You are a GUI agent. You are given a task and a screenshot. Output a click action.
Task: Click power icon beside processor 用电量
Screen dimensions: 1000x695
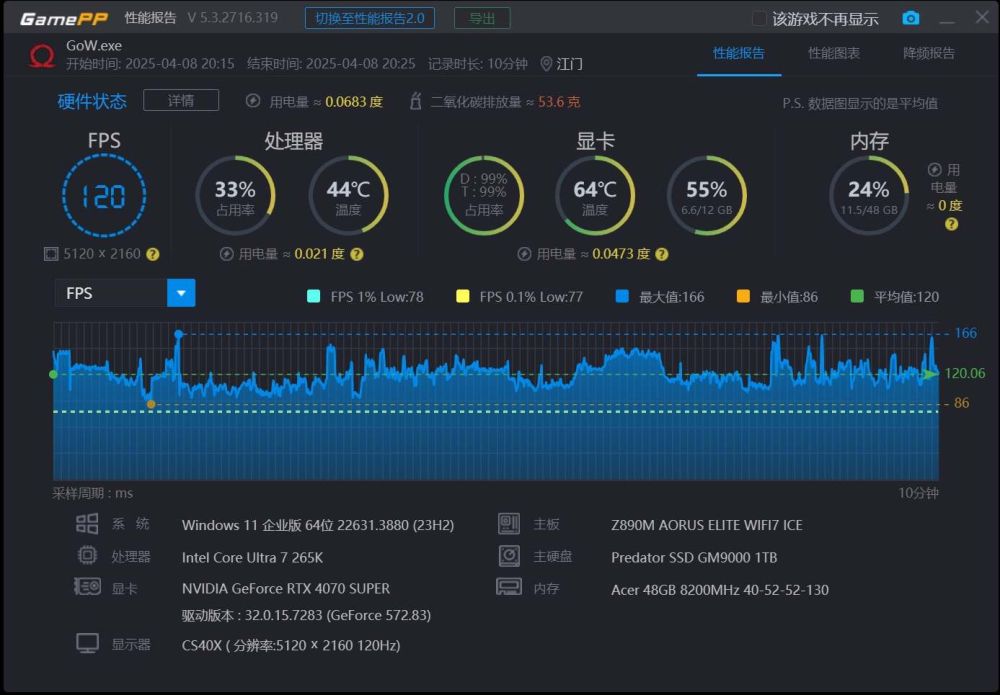tap(226, 254)
